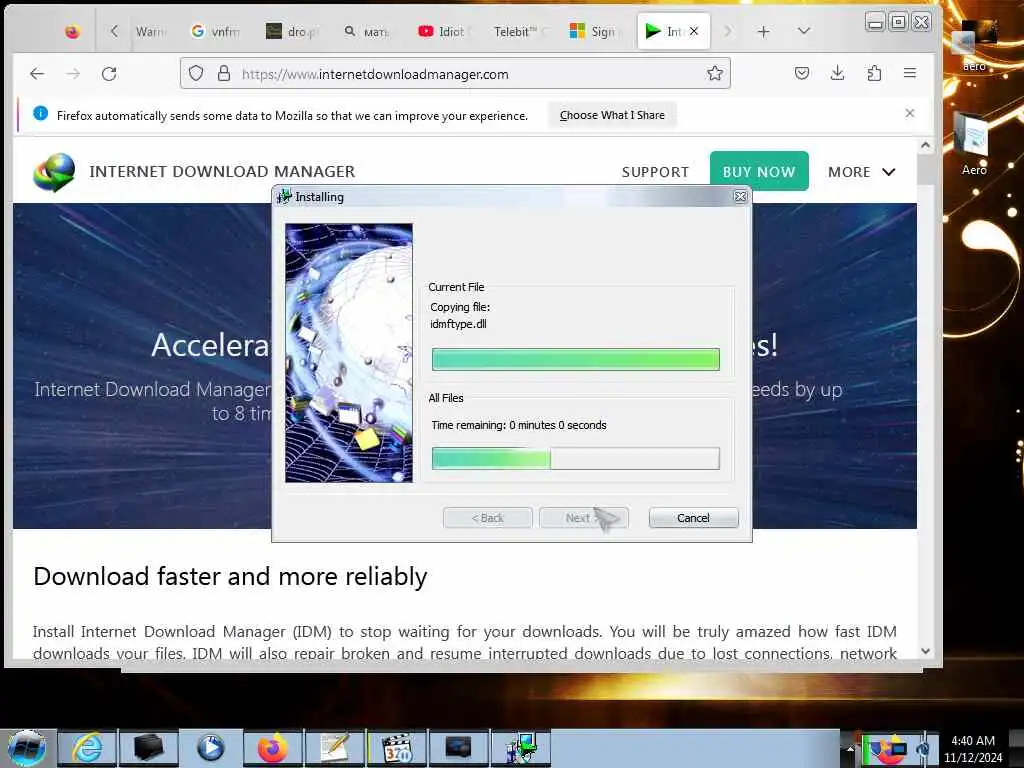Open Media Player Classic taskbar icon

tap(397, 748)
